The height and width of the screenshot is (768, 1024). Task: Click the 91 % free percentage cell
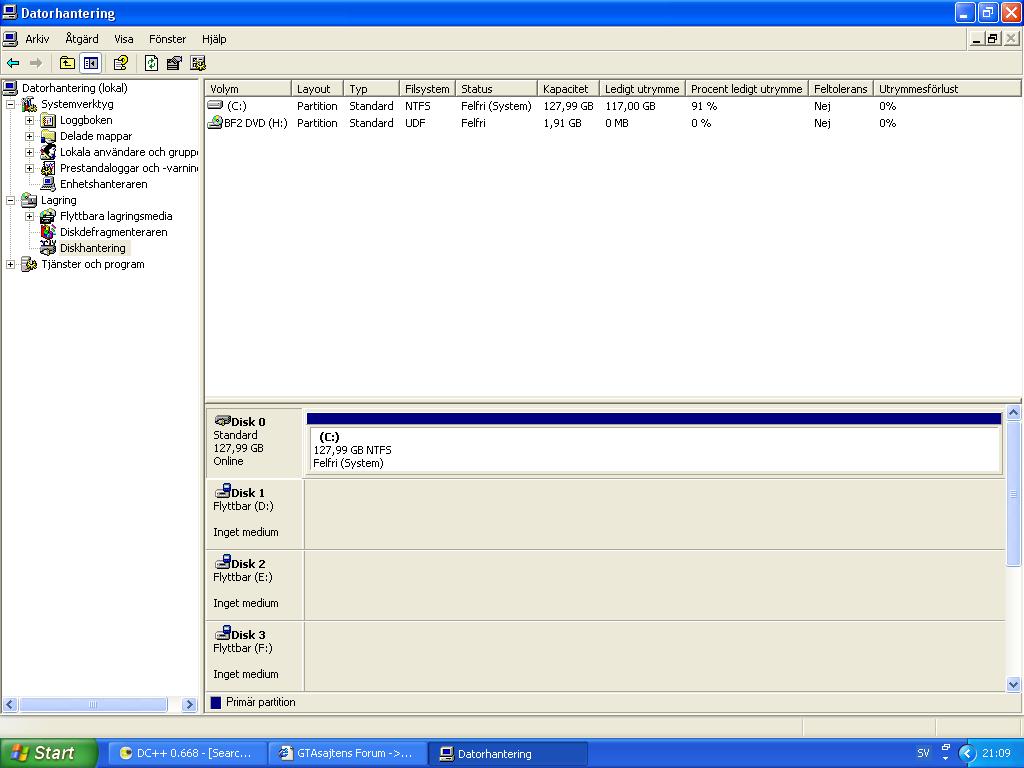point(704,106)
